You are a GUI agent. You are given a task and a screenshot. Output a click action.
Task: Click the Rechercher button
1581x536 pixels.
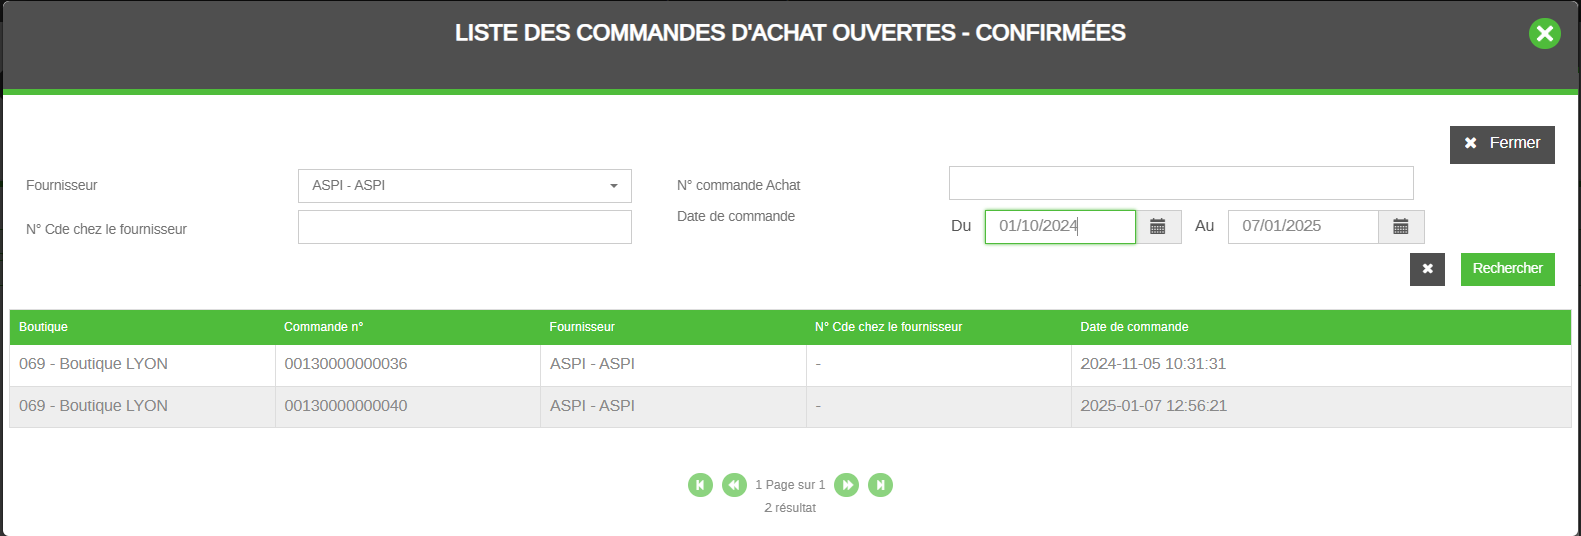pyautogui.click(x=1507, y=269)
